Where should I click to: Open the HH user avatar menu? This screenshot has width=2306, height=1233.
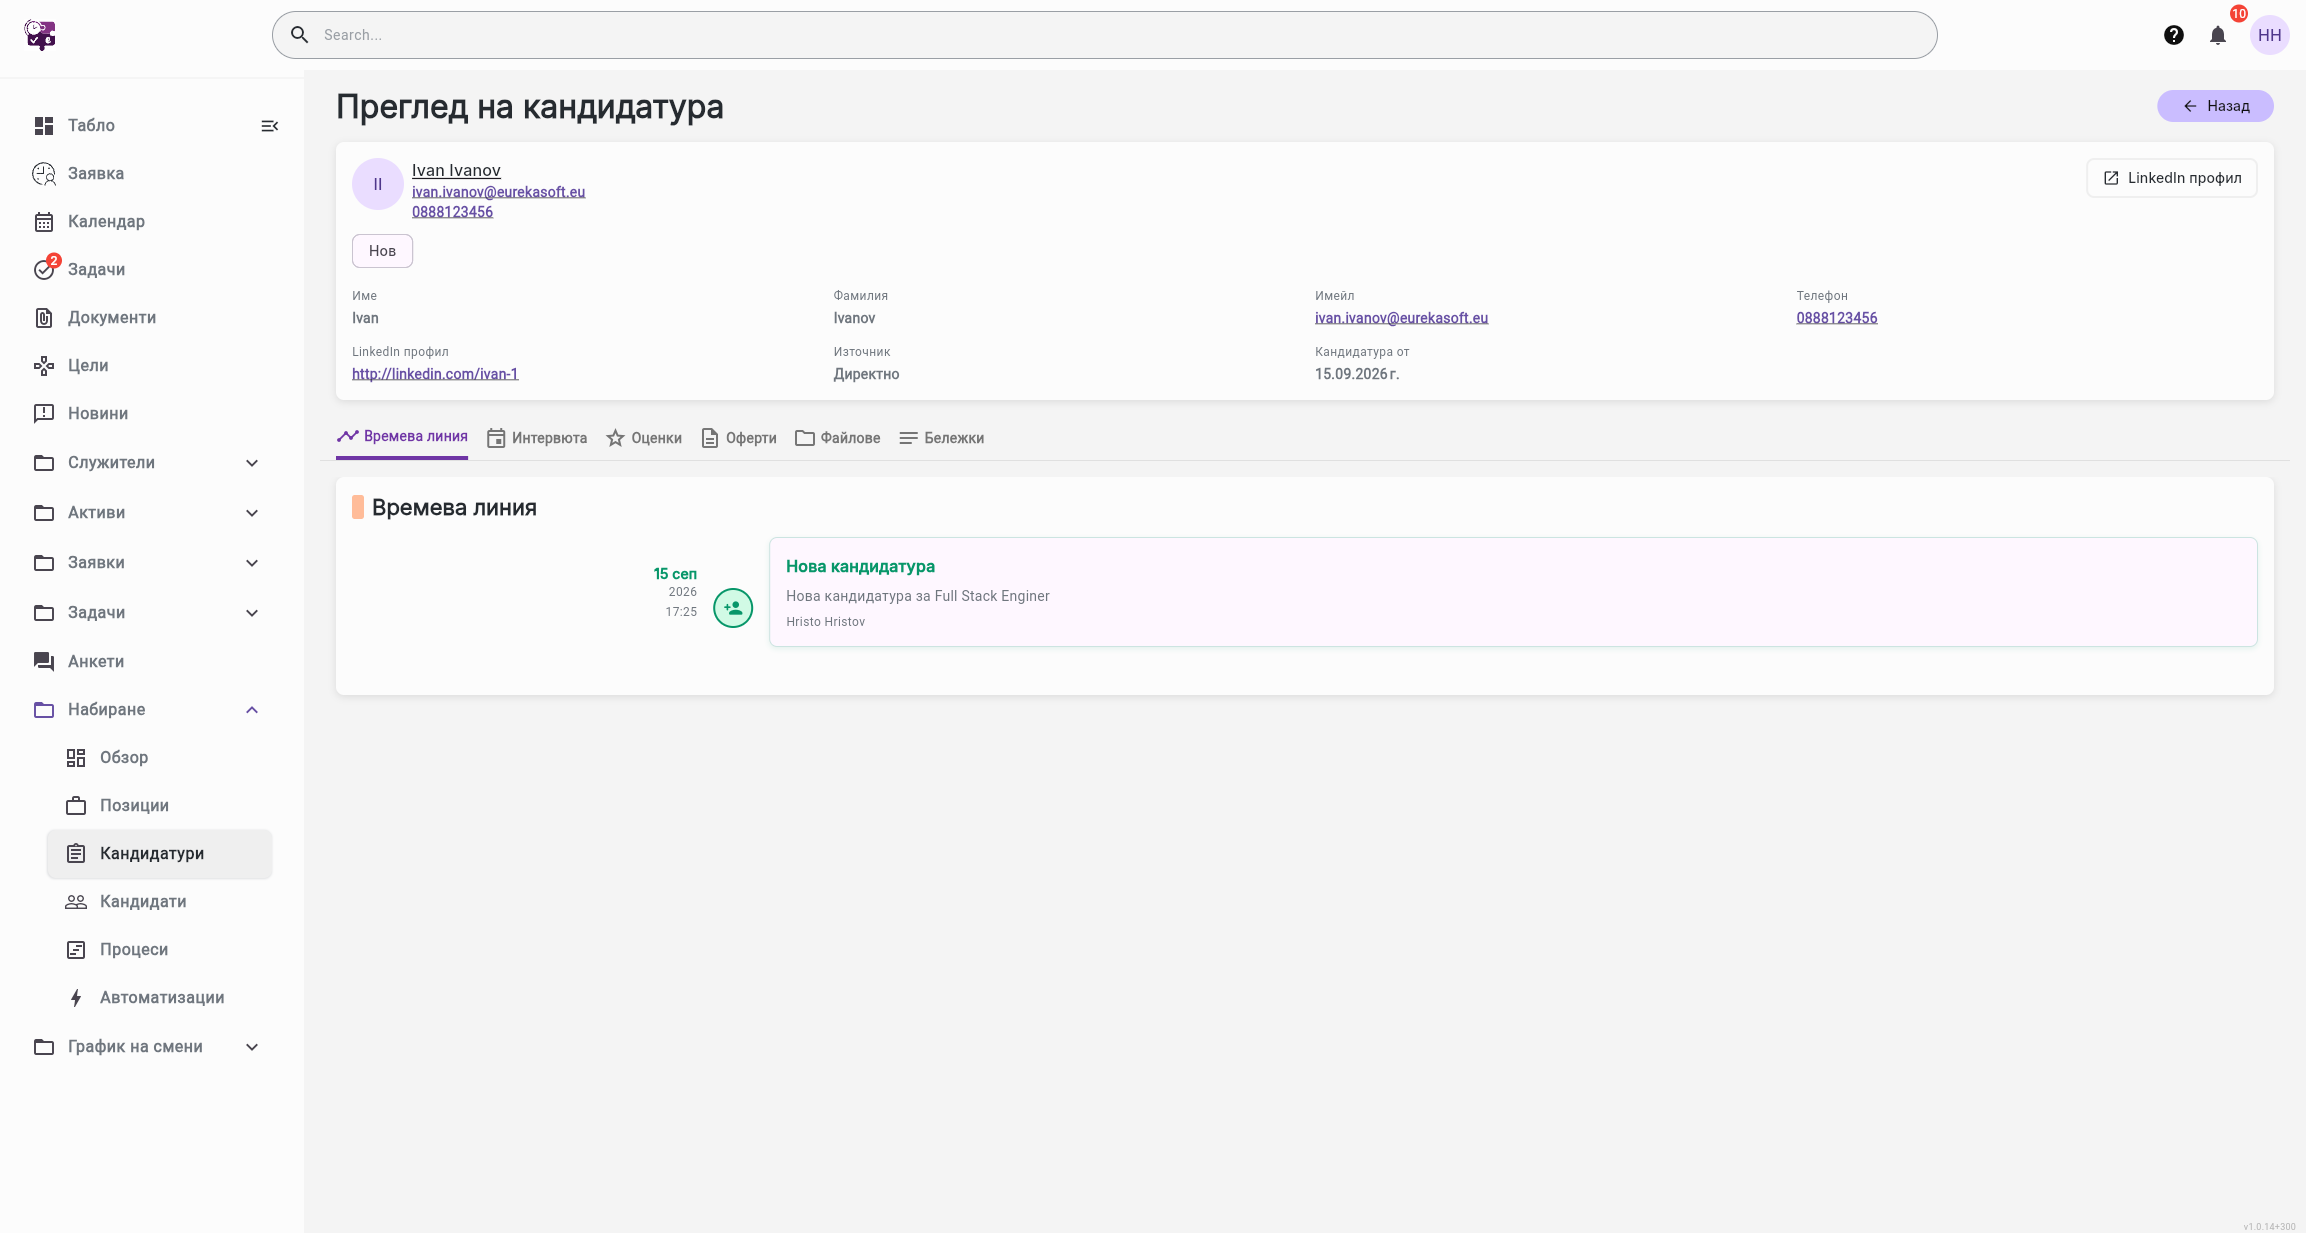[2269, 35]
